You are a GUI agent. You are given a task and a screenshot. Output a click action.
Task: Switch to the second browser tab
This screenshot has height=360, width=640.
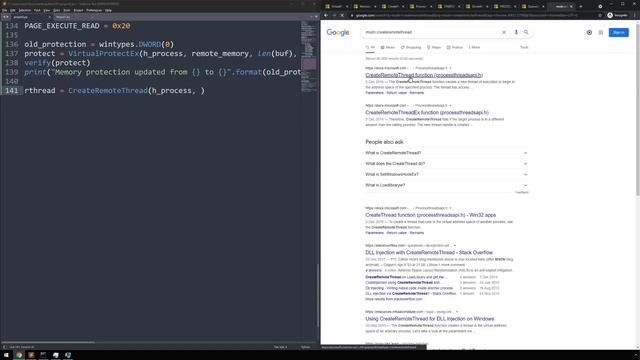(364, 7)
